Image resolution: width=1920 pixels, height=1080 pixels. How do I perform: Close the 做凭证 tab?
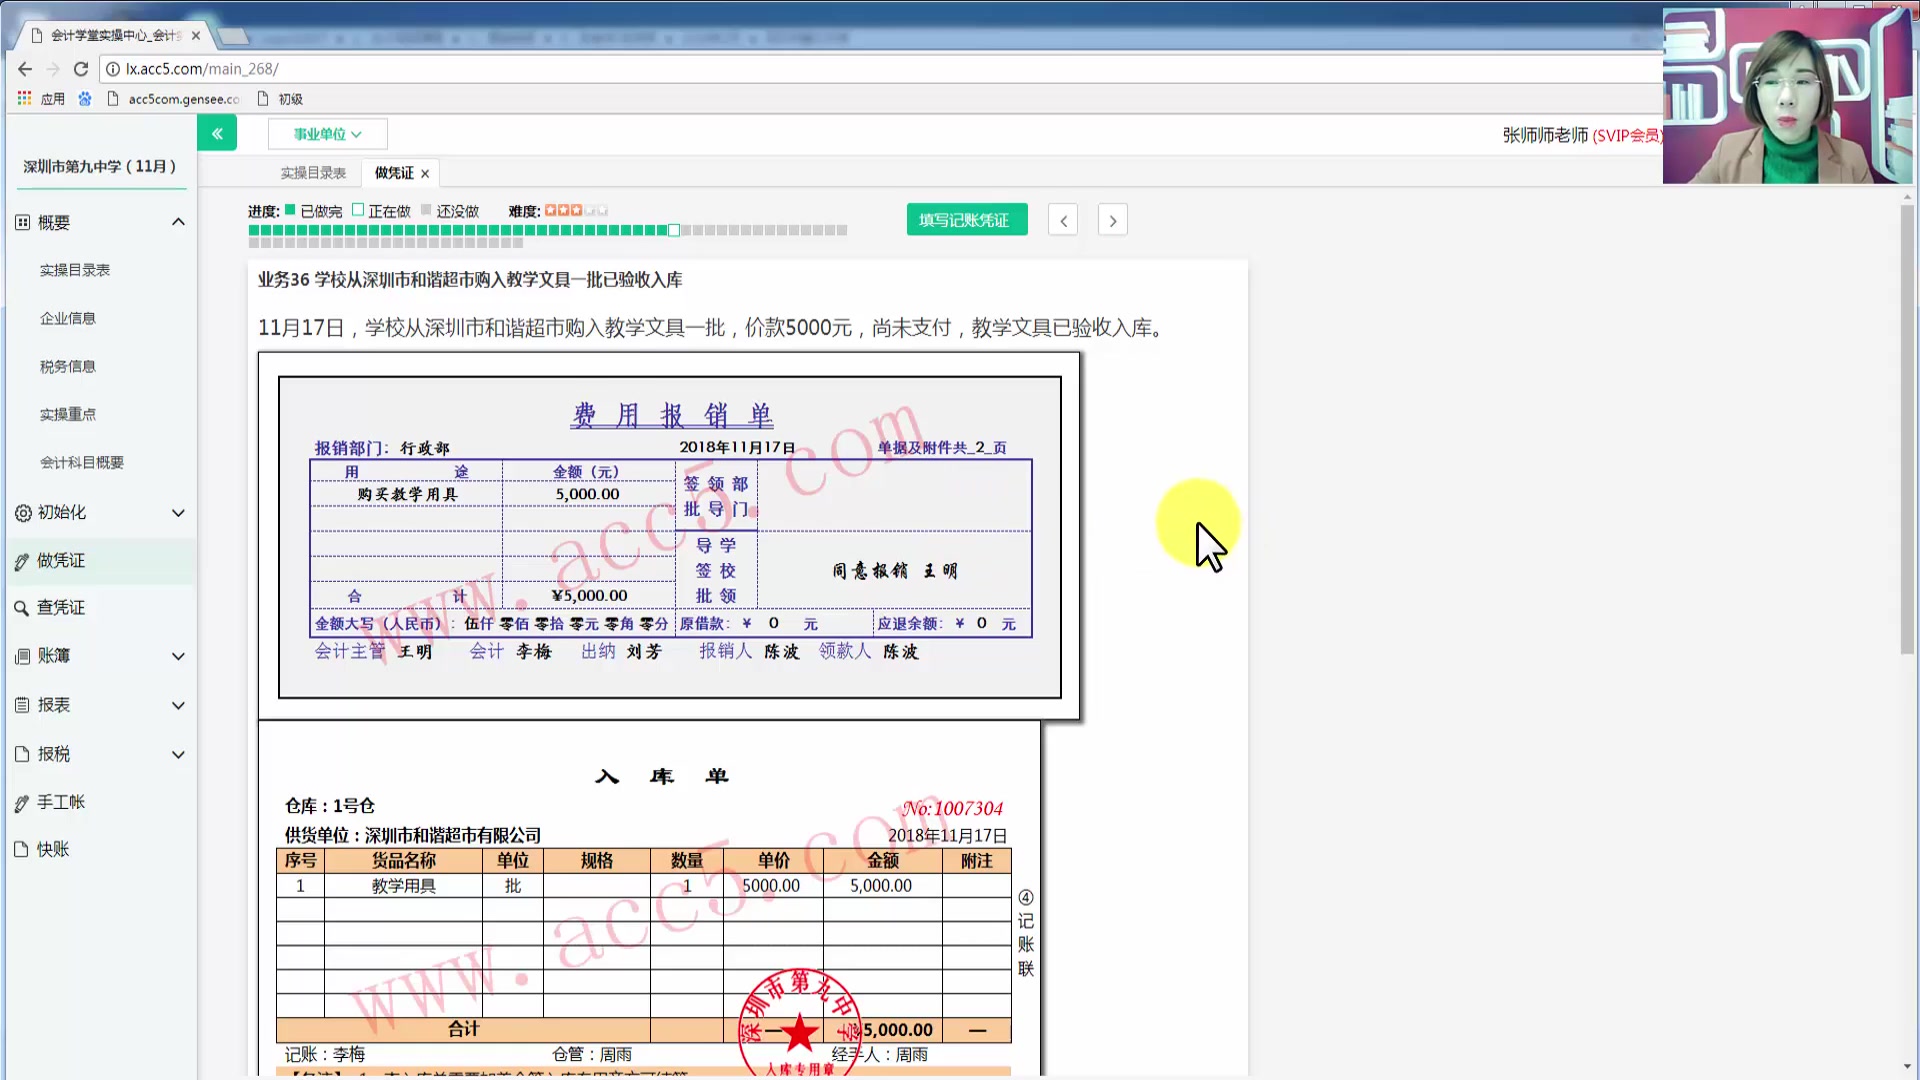pyautogui.click(x=425, y=174)
